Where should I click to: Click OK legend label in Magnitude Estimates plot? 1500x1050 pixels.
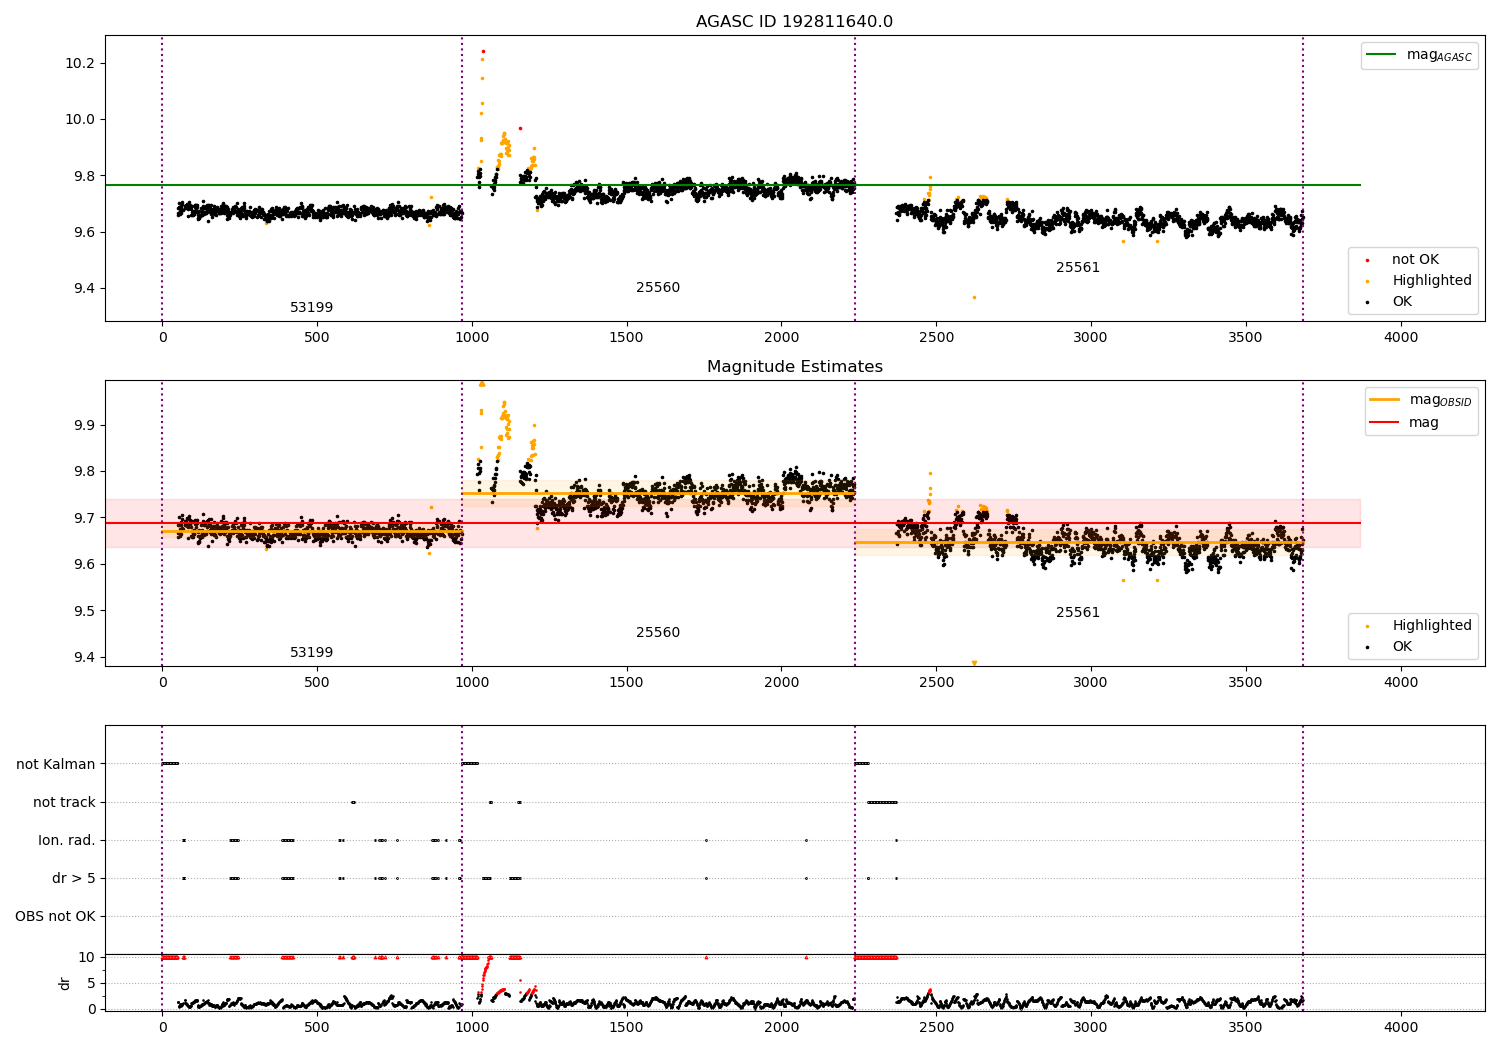coord(1402,647)
